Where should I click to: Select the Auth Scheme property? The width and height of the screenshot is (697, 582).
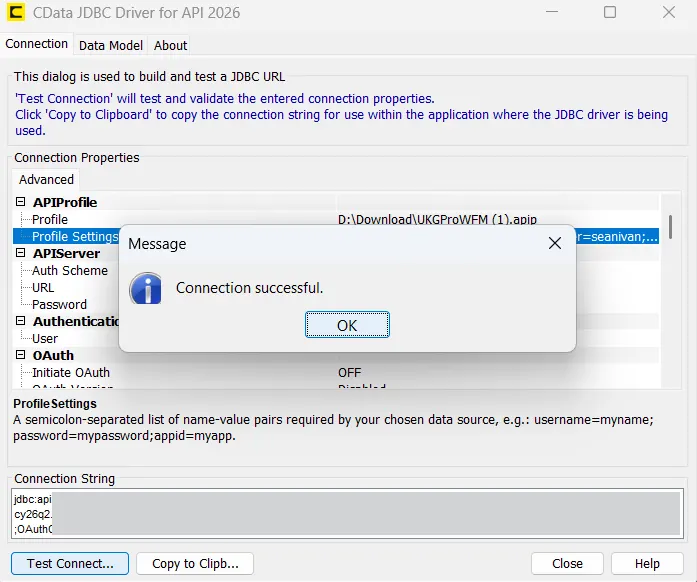point(70,270)
